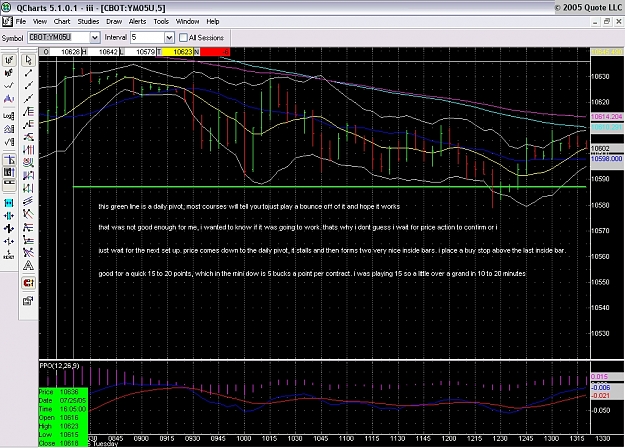Click the red magnet snap icon
625x448 pixels.
click(x=28, y=283)
